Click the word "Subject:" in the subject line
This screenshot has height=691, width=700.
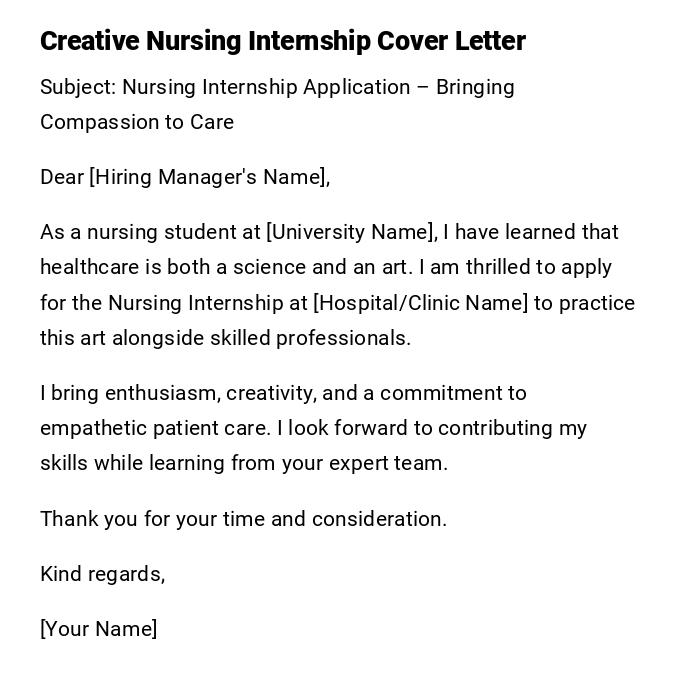[78, 87]
